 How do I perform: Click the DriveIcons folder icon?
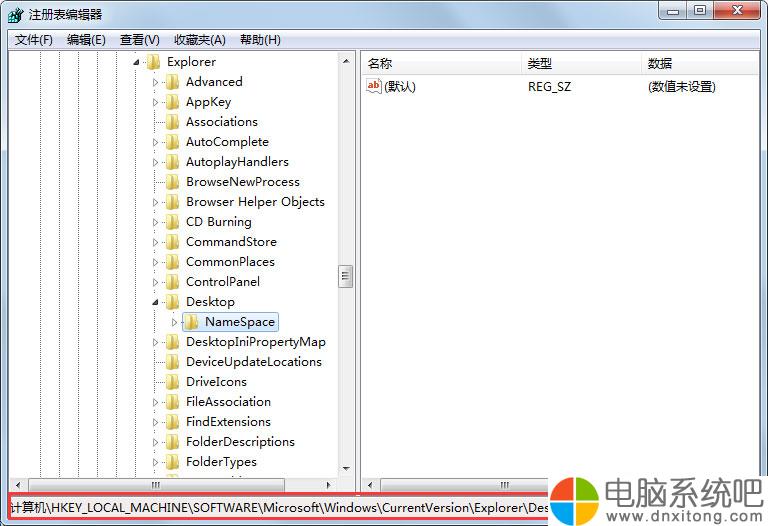click(x=172, y=382)
